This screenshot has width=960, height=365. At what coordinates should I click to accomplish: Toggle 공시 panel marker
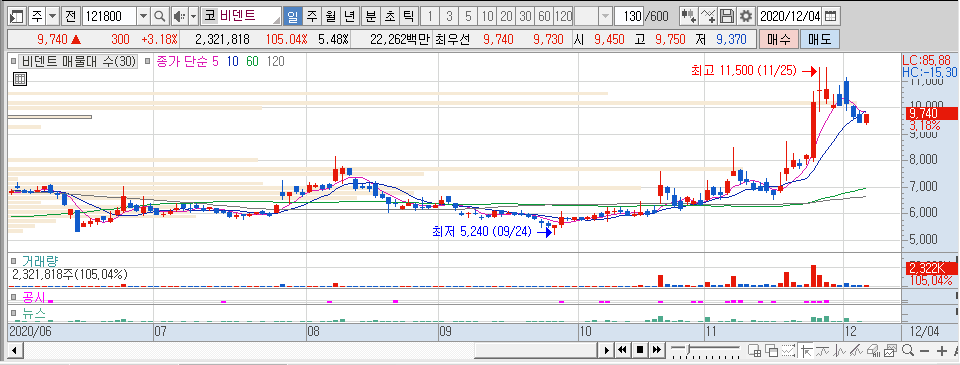click(13, 296)
